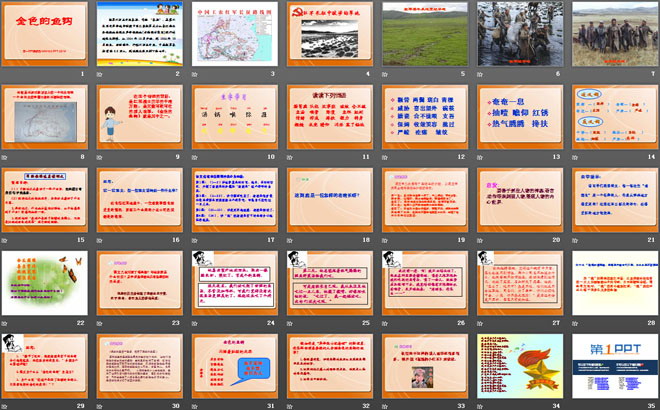660x410 pixels.
Task: Select slide 28 pale yellow text slide
Action: (x=615, y=283)
